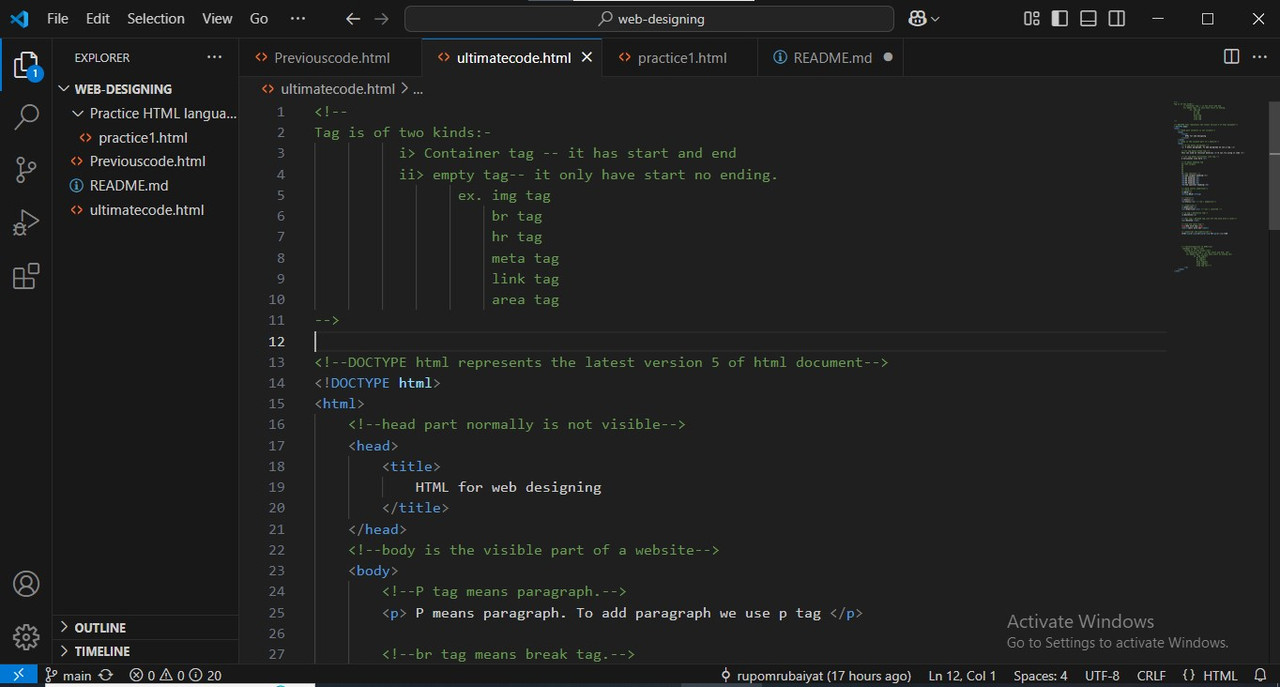This screenshot has height=687, width=1280.
Task: Click the head opening tag on line 17
Action: (373, 446)
